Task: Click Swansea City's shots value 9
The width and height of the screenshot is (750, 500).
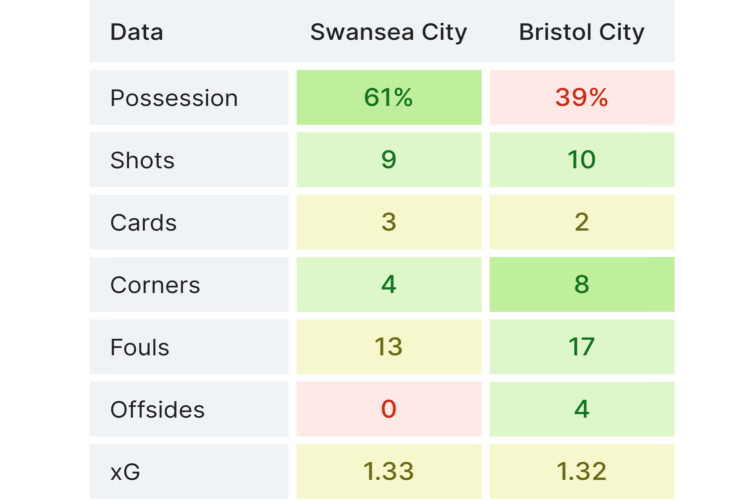Action: 388,160
